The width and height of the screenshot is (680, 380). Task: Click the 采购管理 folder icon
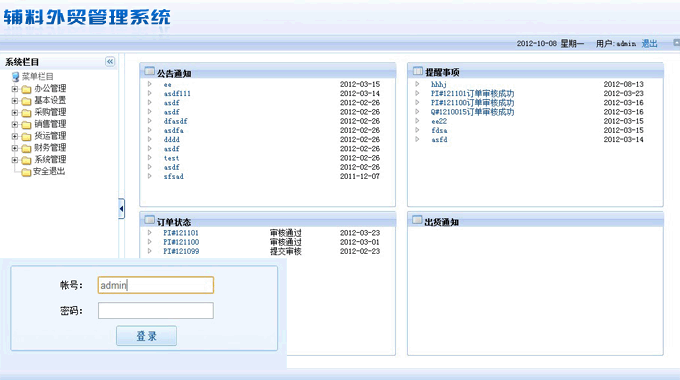(x=26, y=113)
